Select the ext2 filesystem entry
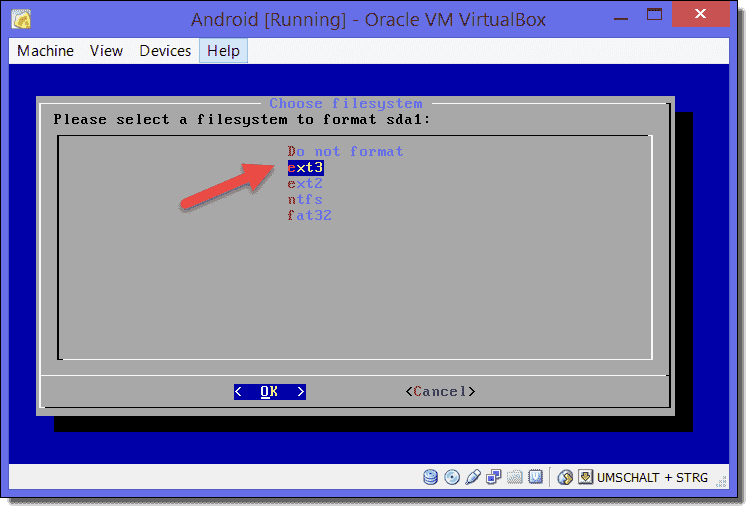The height and width of the screenshot is (513, 753). [305, 183]
